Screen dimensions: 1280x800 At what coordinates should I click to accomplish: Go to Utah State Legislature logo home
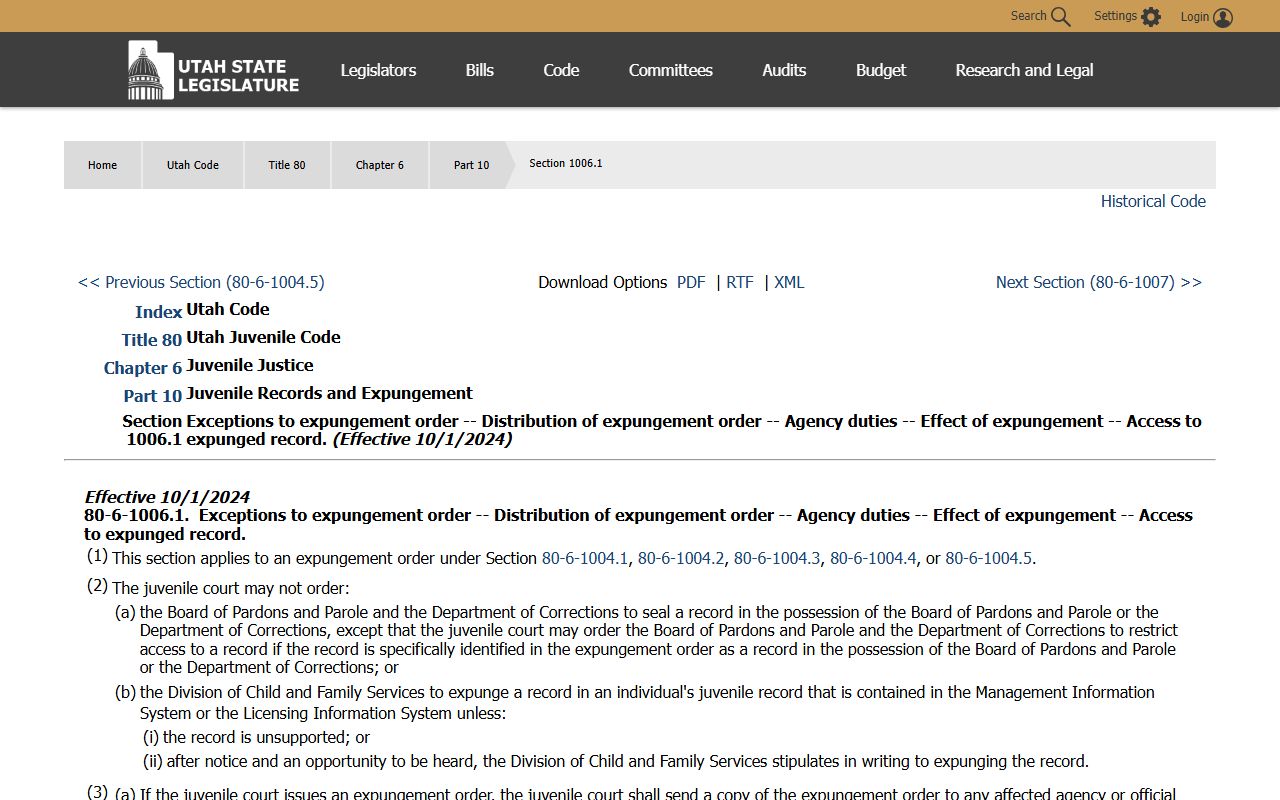coord(213,70)
